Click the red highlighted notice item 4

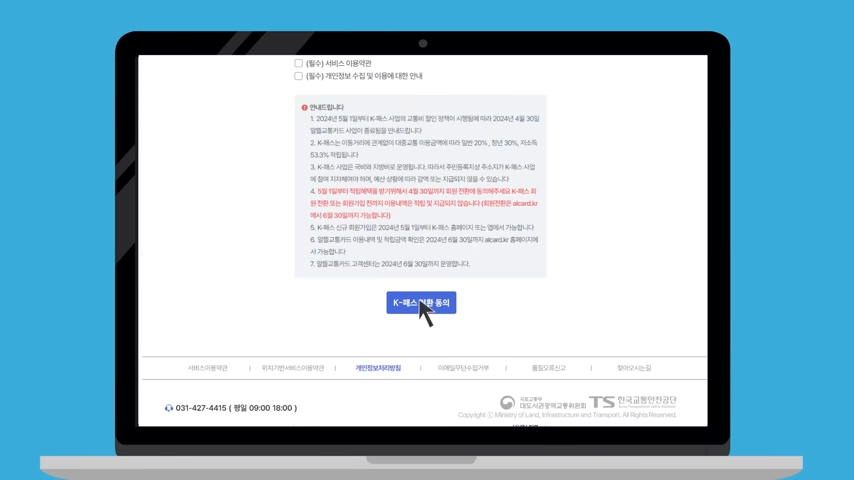pyautogui.click(x=424, y=203)
